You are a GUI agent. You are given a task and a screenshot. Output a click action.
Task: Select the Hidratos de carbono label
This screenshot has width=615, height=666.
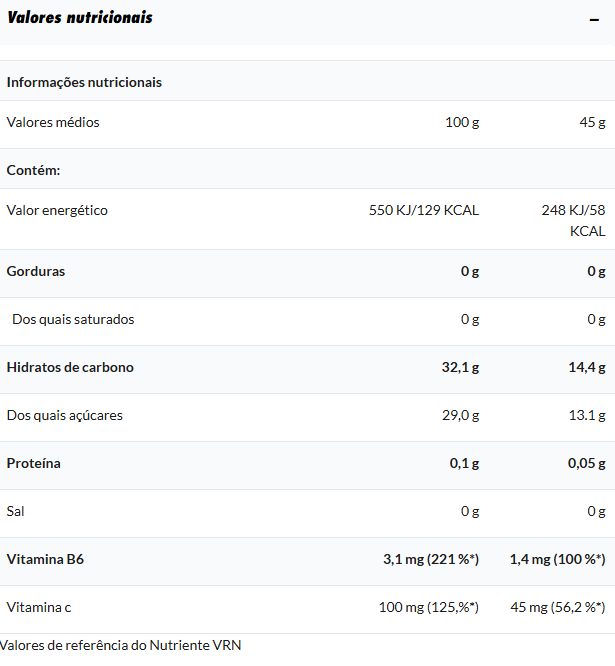coord(70,367)
